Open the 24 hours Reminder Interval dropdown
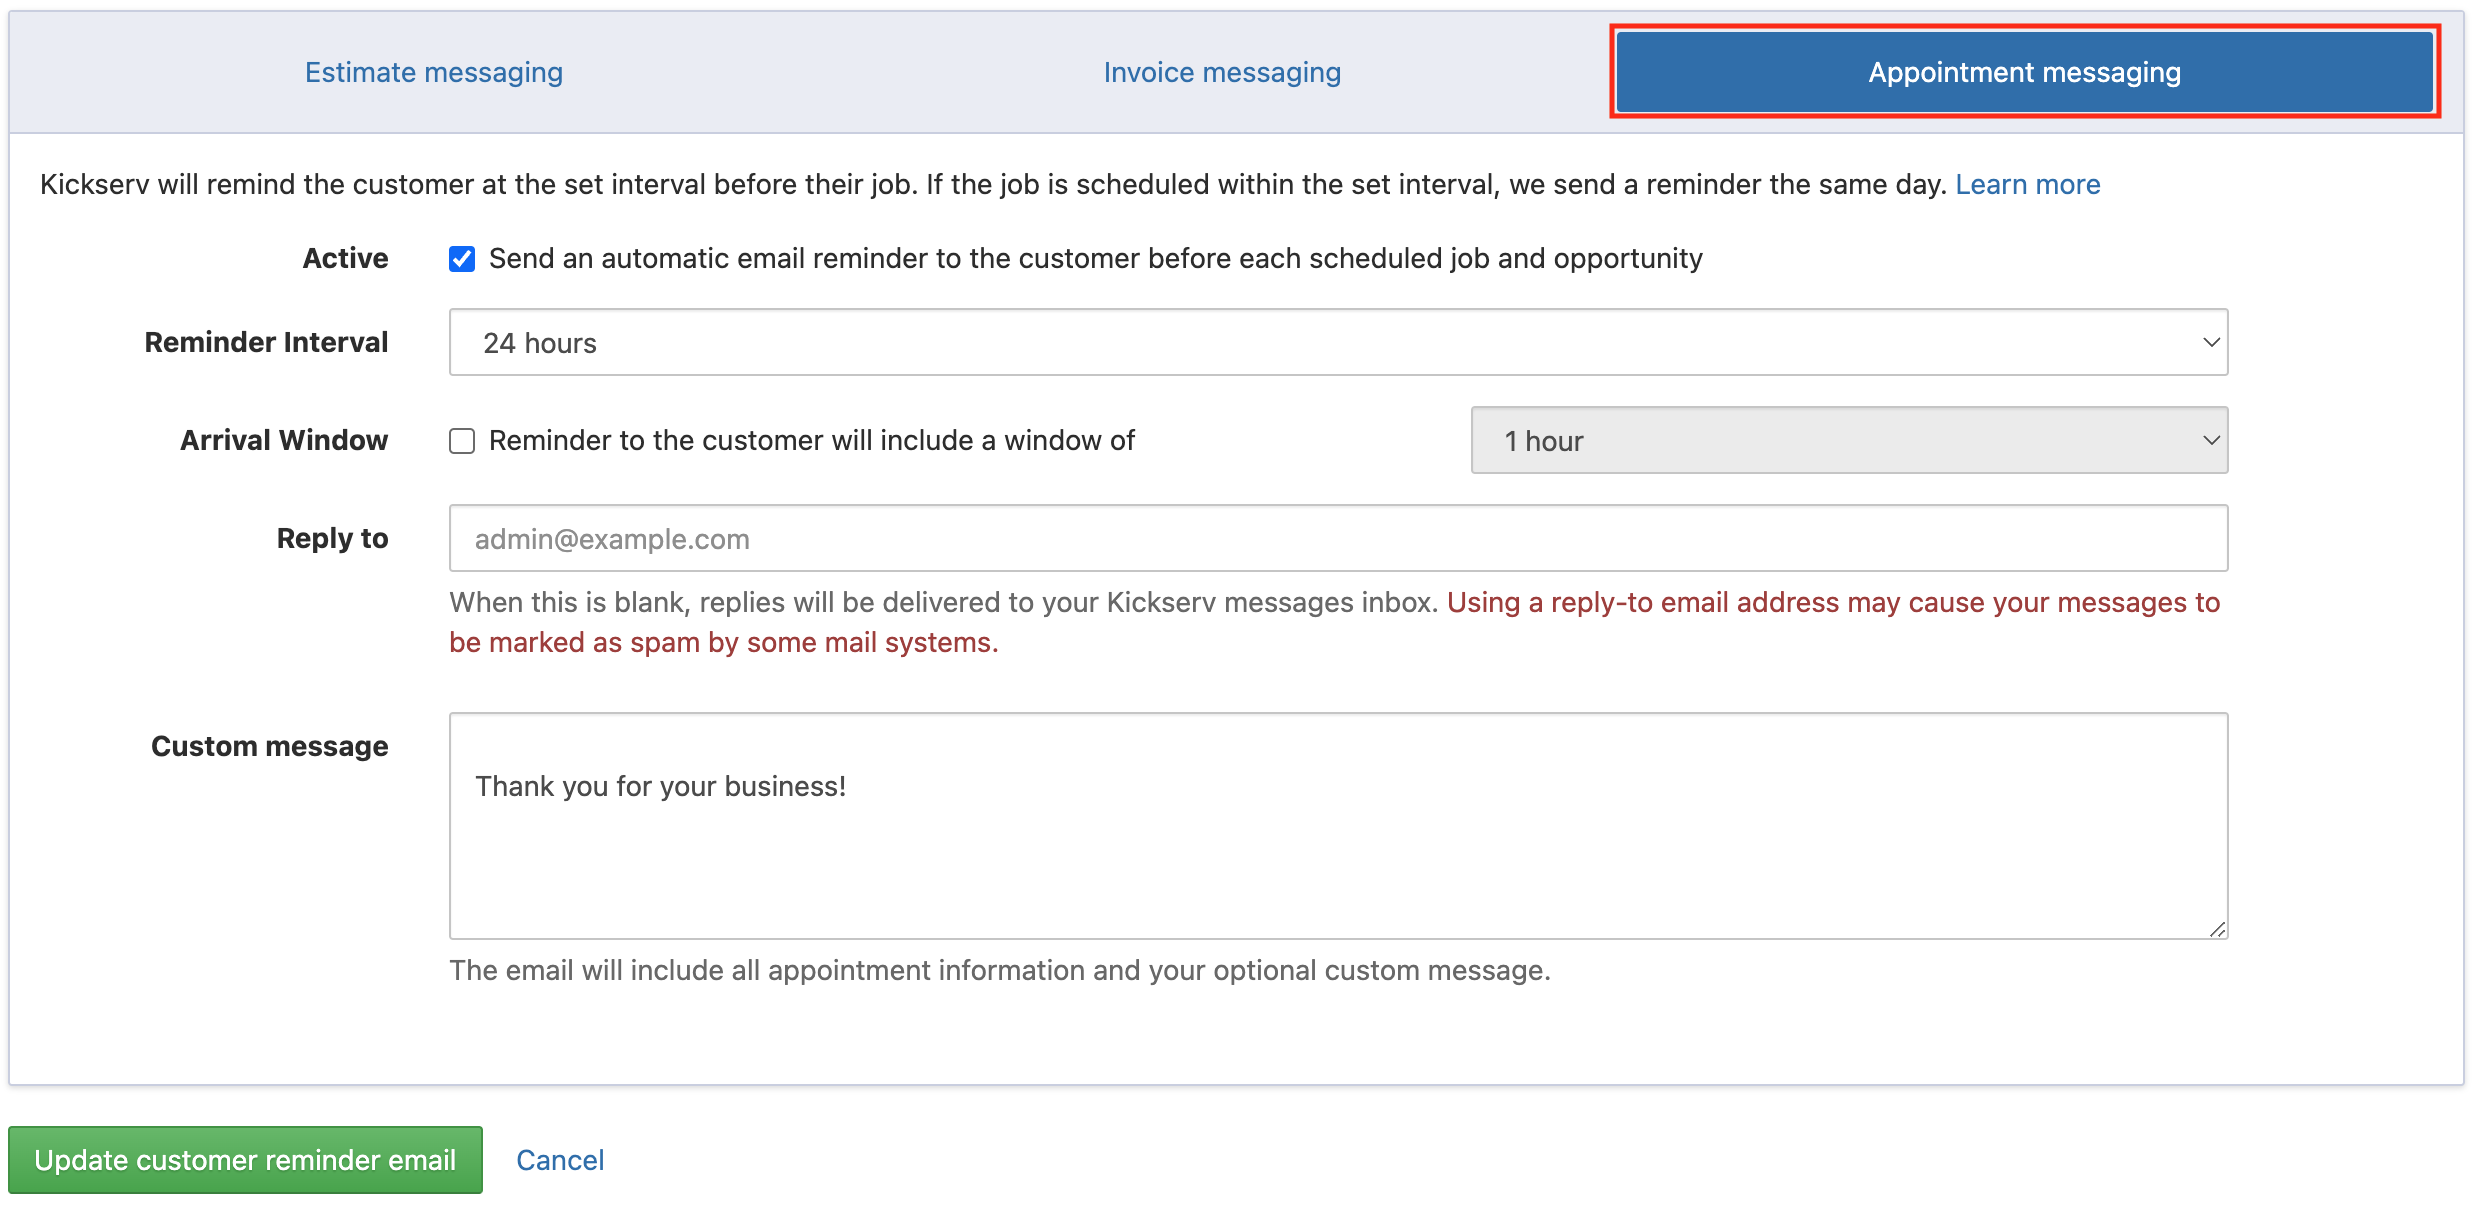The image size is (2472, 1206). pos(1338,343)
